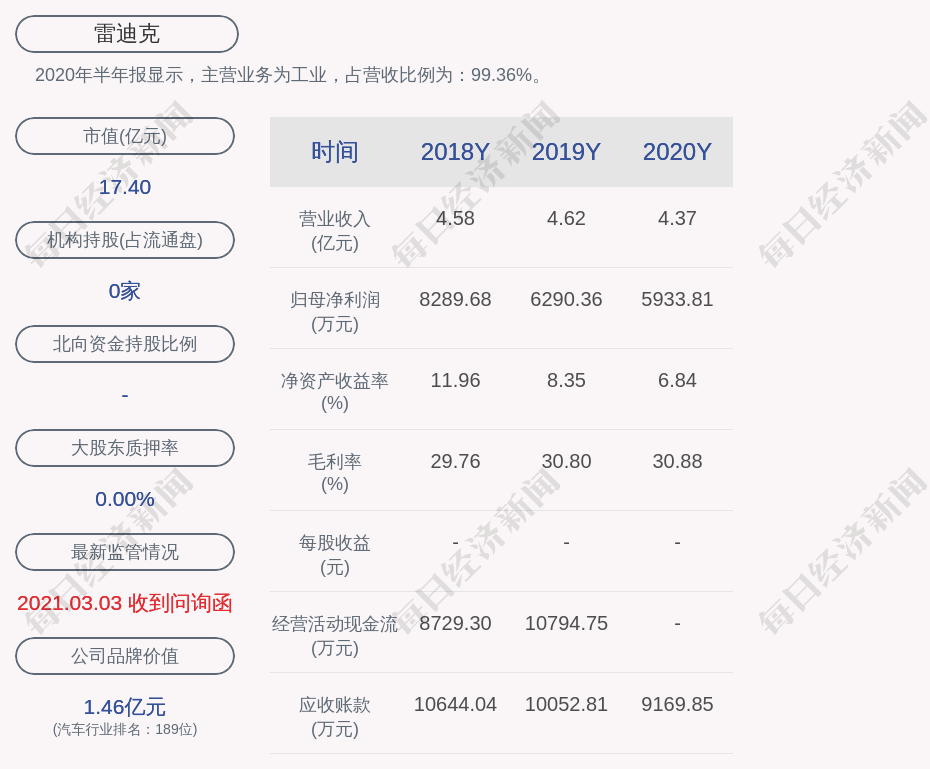Image resolution: width=930 pixels, height=769 pixels.
Task: Click the gross margin value 30.80
Action: pyautogui.click(x=566, y=461)
